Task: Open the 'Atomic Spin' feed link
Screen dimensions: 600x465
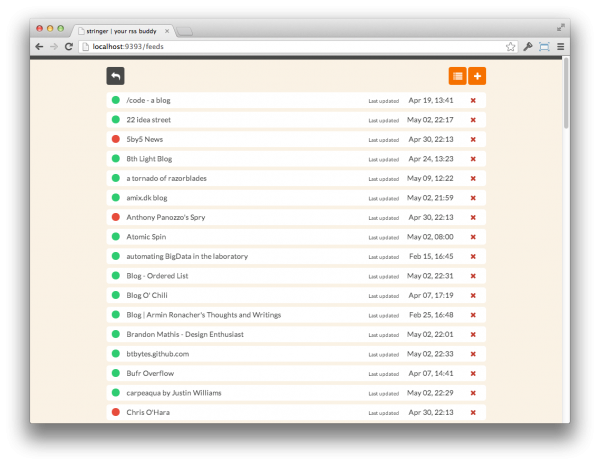Action: 146,237
